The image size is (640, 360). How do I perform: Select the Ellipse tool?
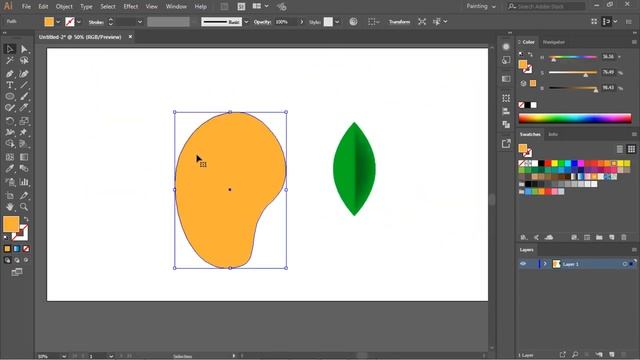10,97
